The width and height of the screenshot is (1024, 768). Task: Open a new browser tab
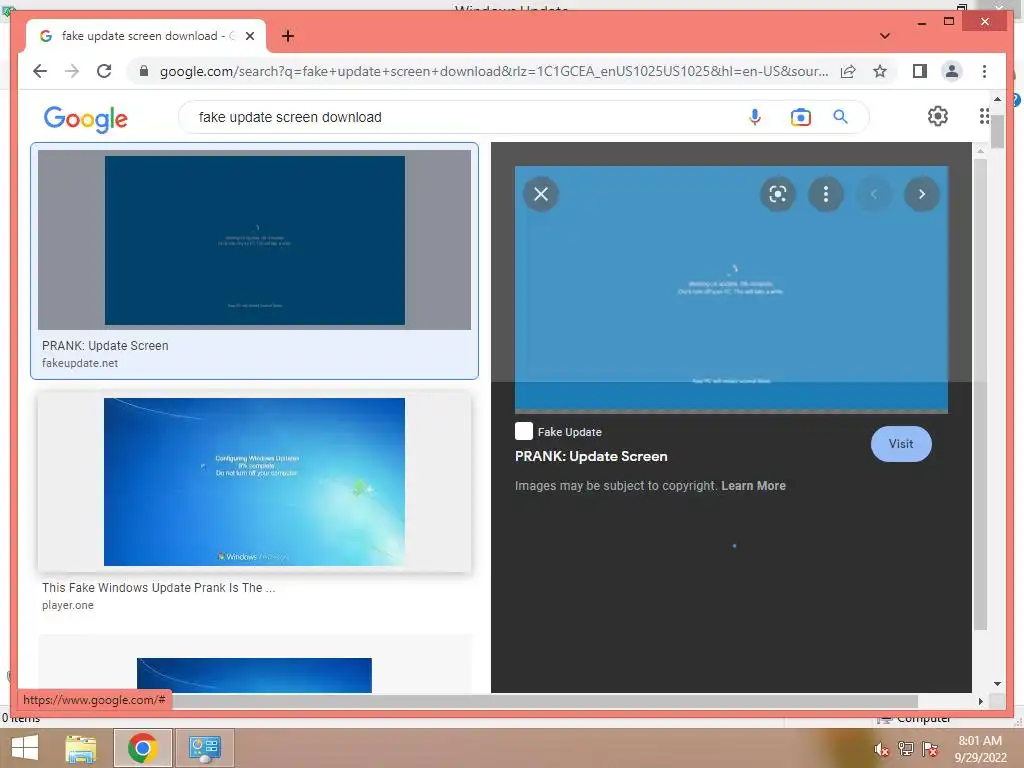pos(288,36)
